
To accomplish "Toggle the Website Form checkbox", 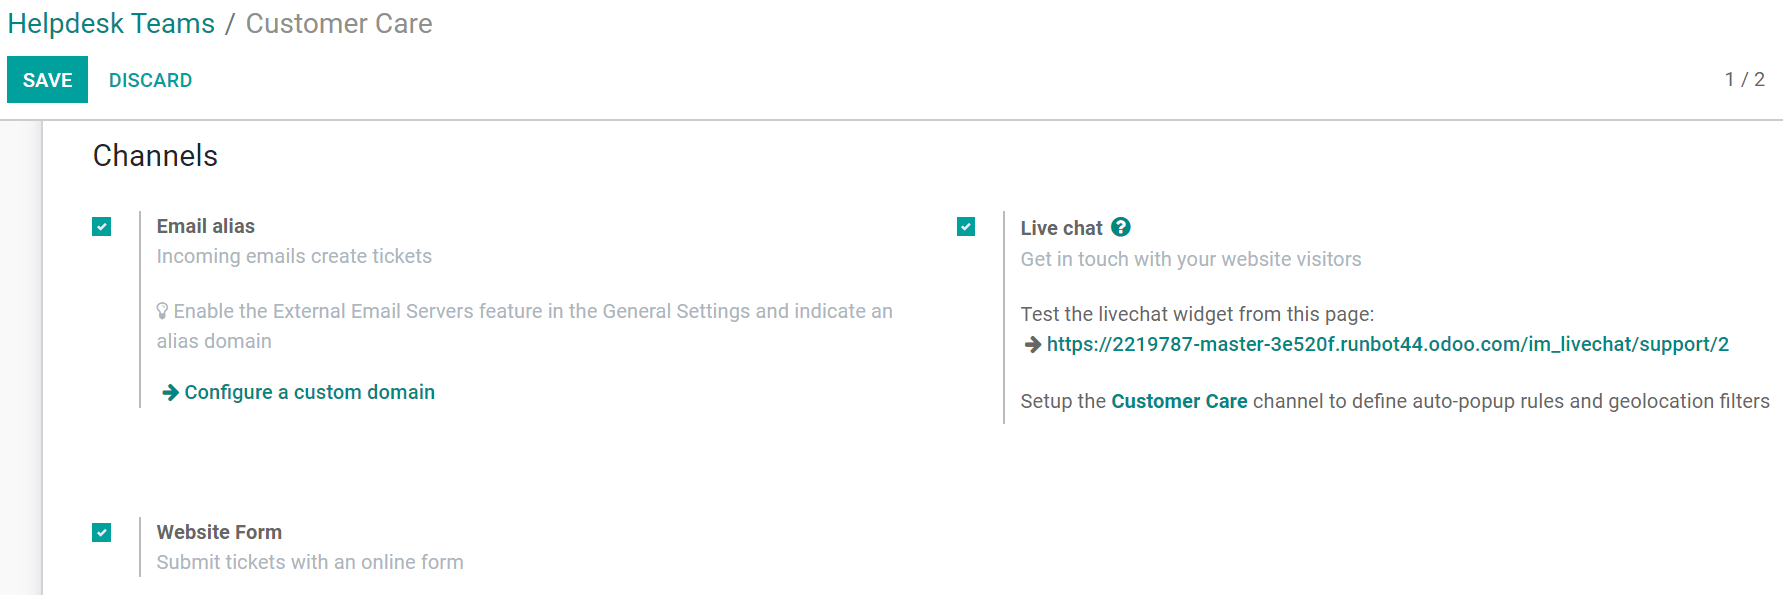I will (101, 532).
